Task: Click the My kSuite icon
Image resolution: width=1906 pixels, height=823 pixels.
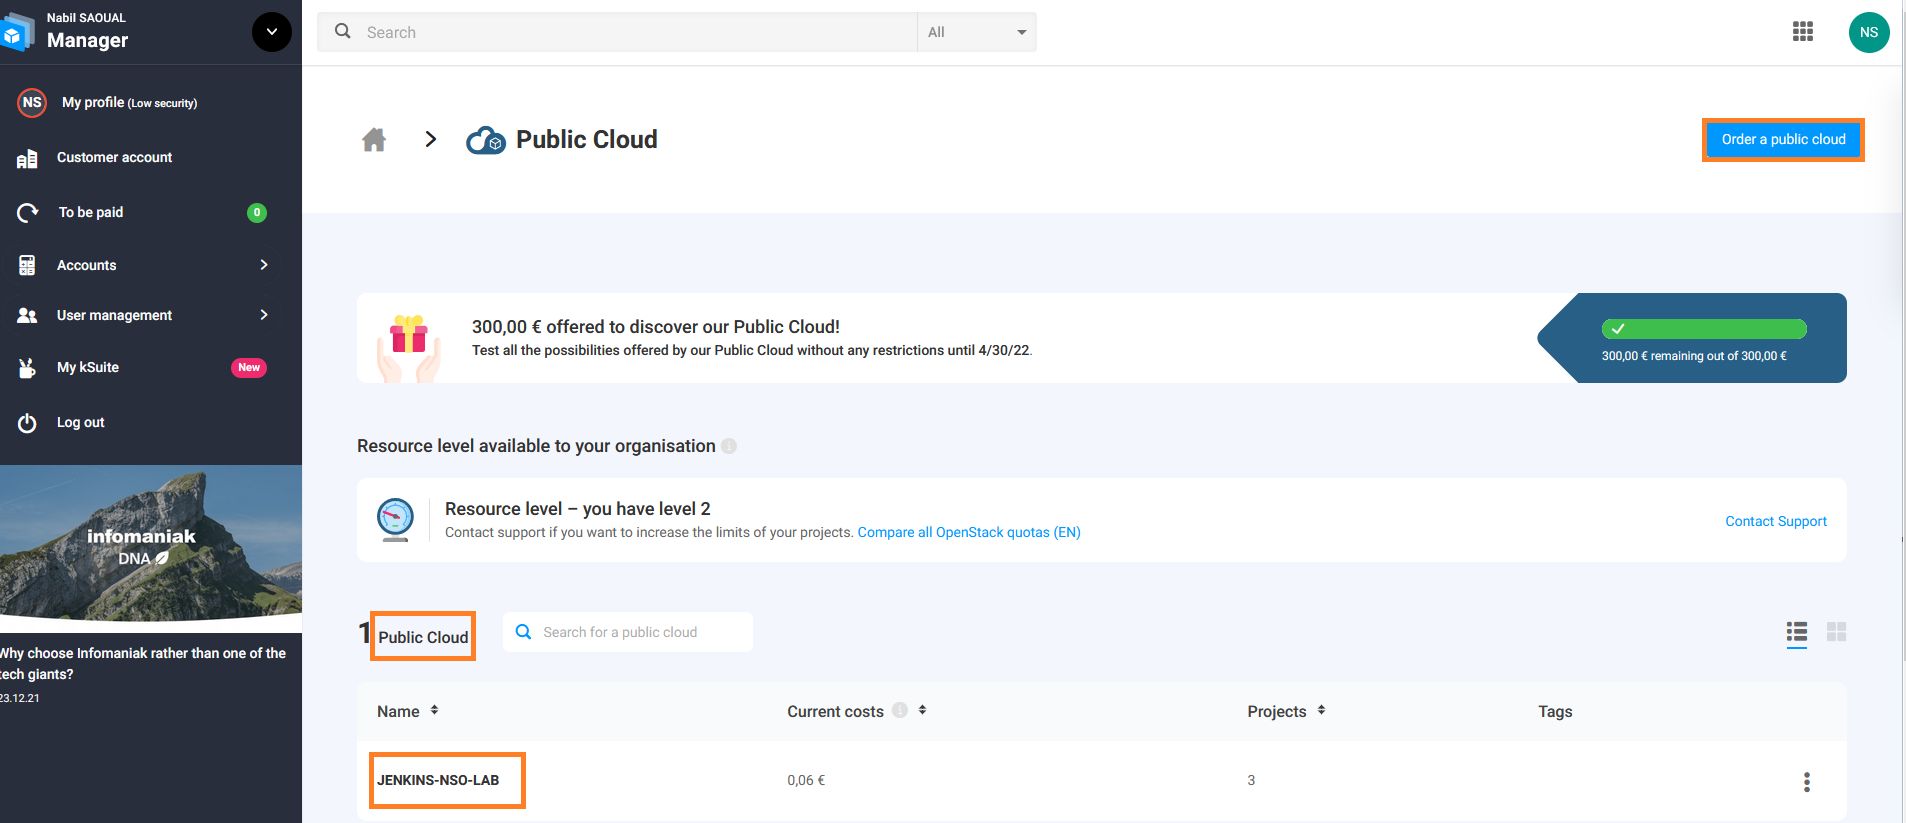Action: point(27,367)
